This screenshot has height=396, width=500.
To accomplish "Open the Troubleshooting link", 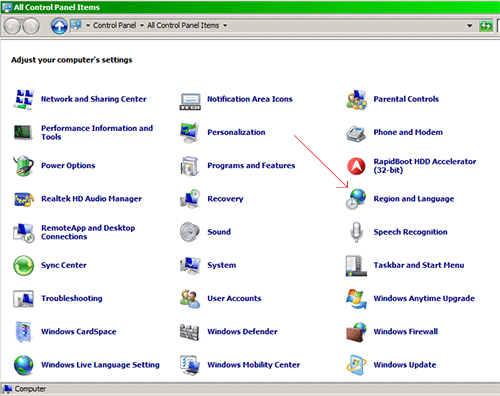I will coord(72,298).
